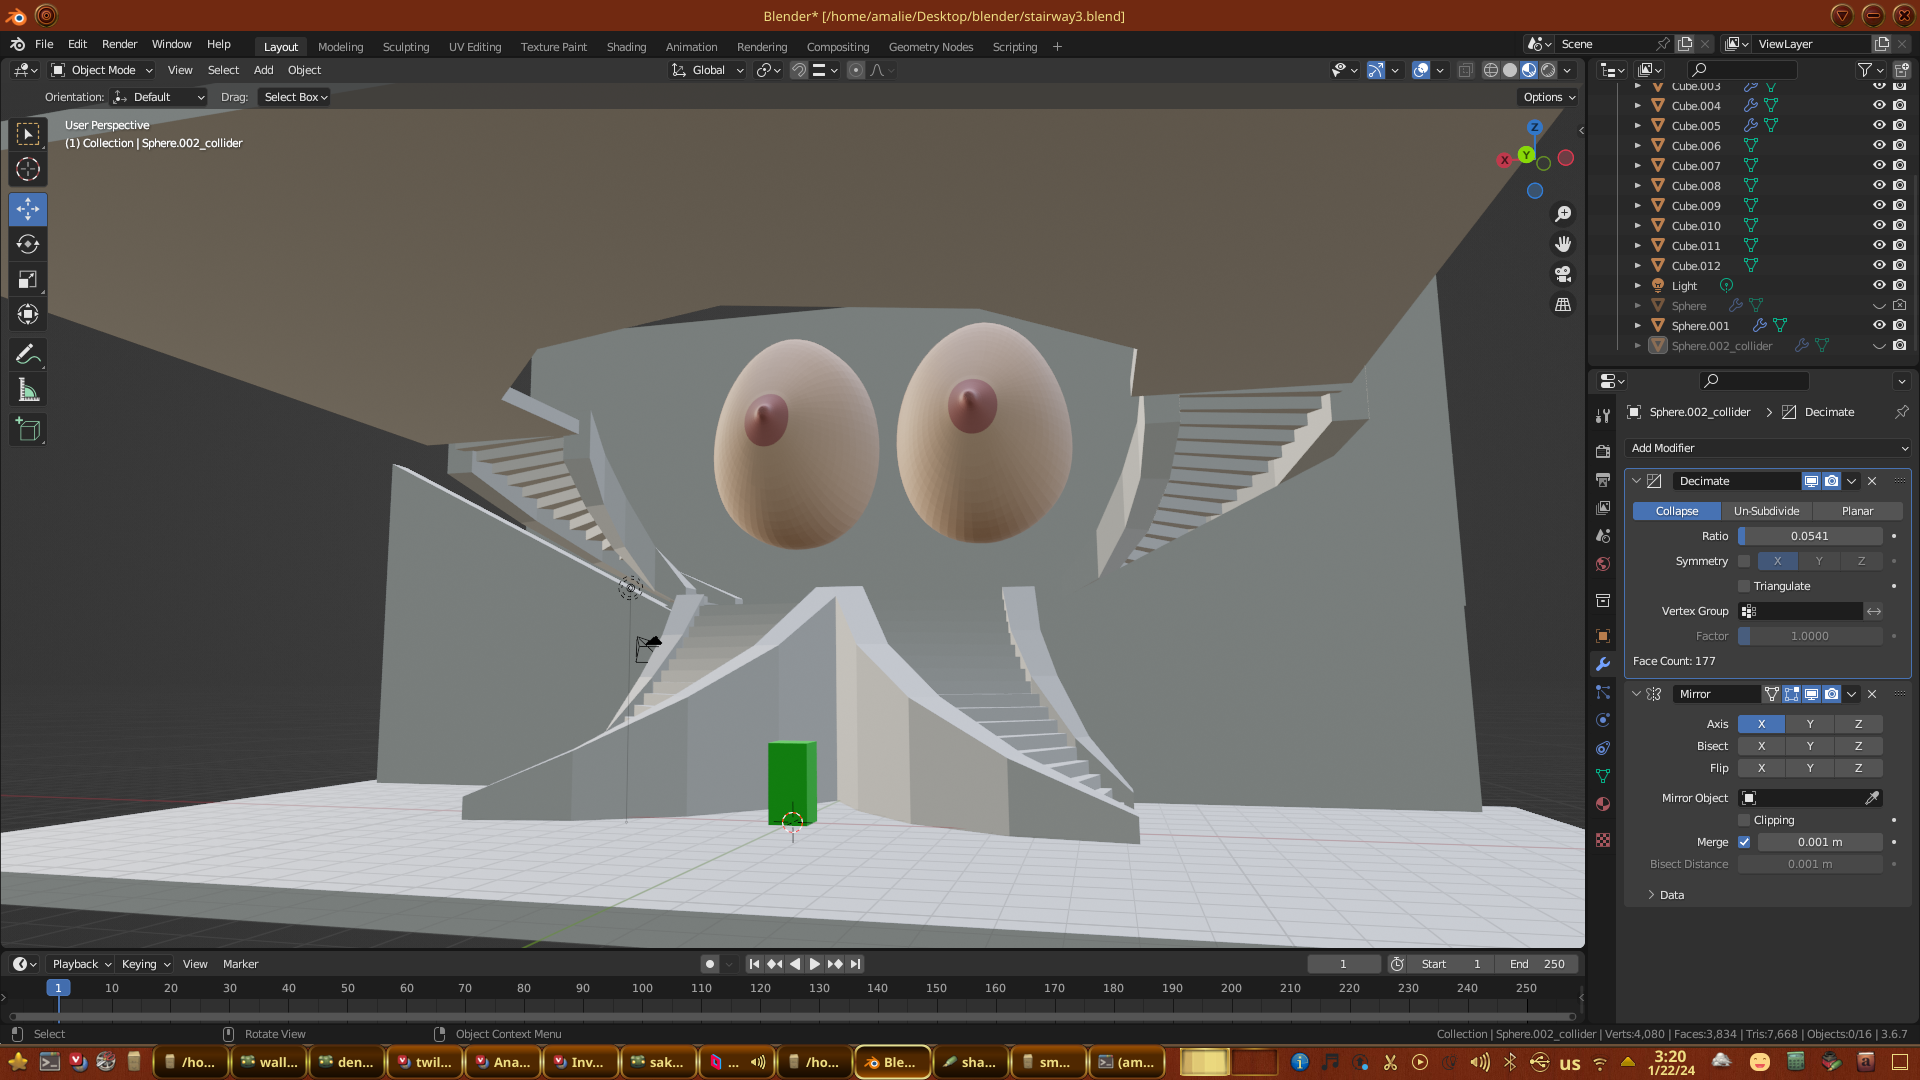The height and width of the screenshot is (1080, 1920).
Task: Click Mirror axis Y button
Action: click(1809, 724)
